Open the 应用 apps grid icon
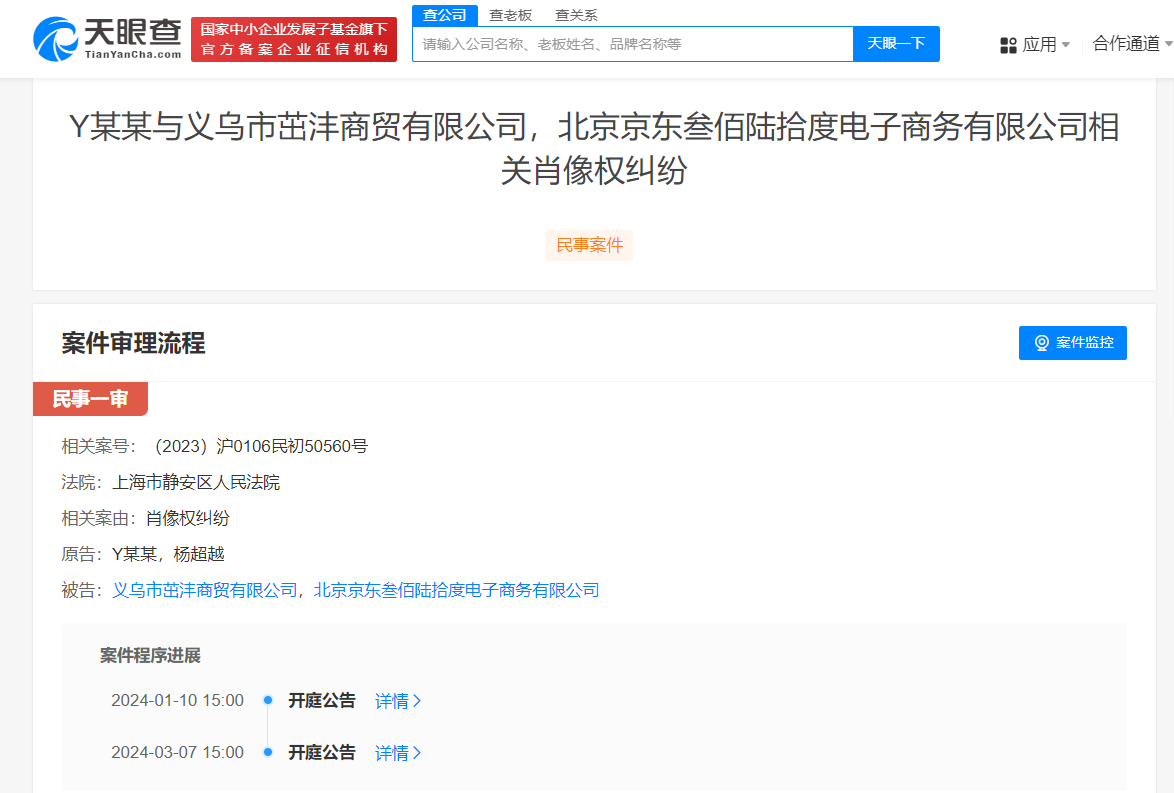 1009,46
